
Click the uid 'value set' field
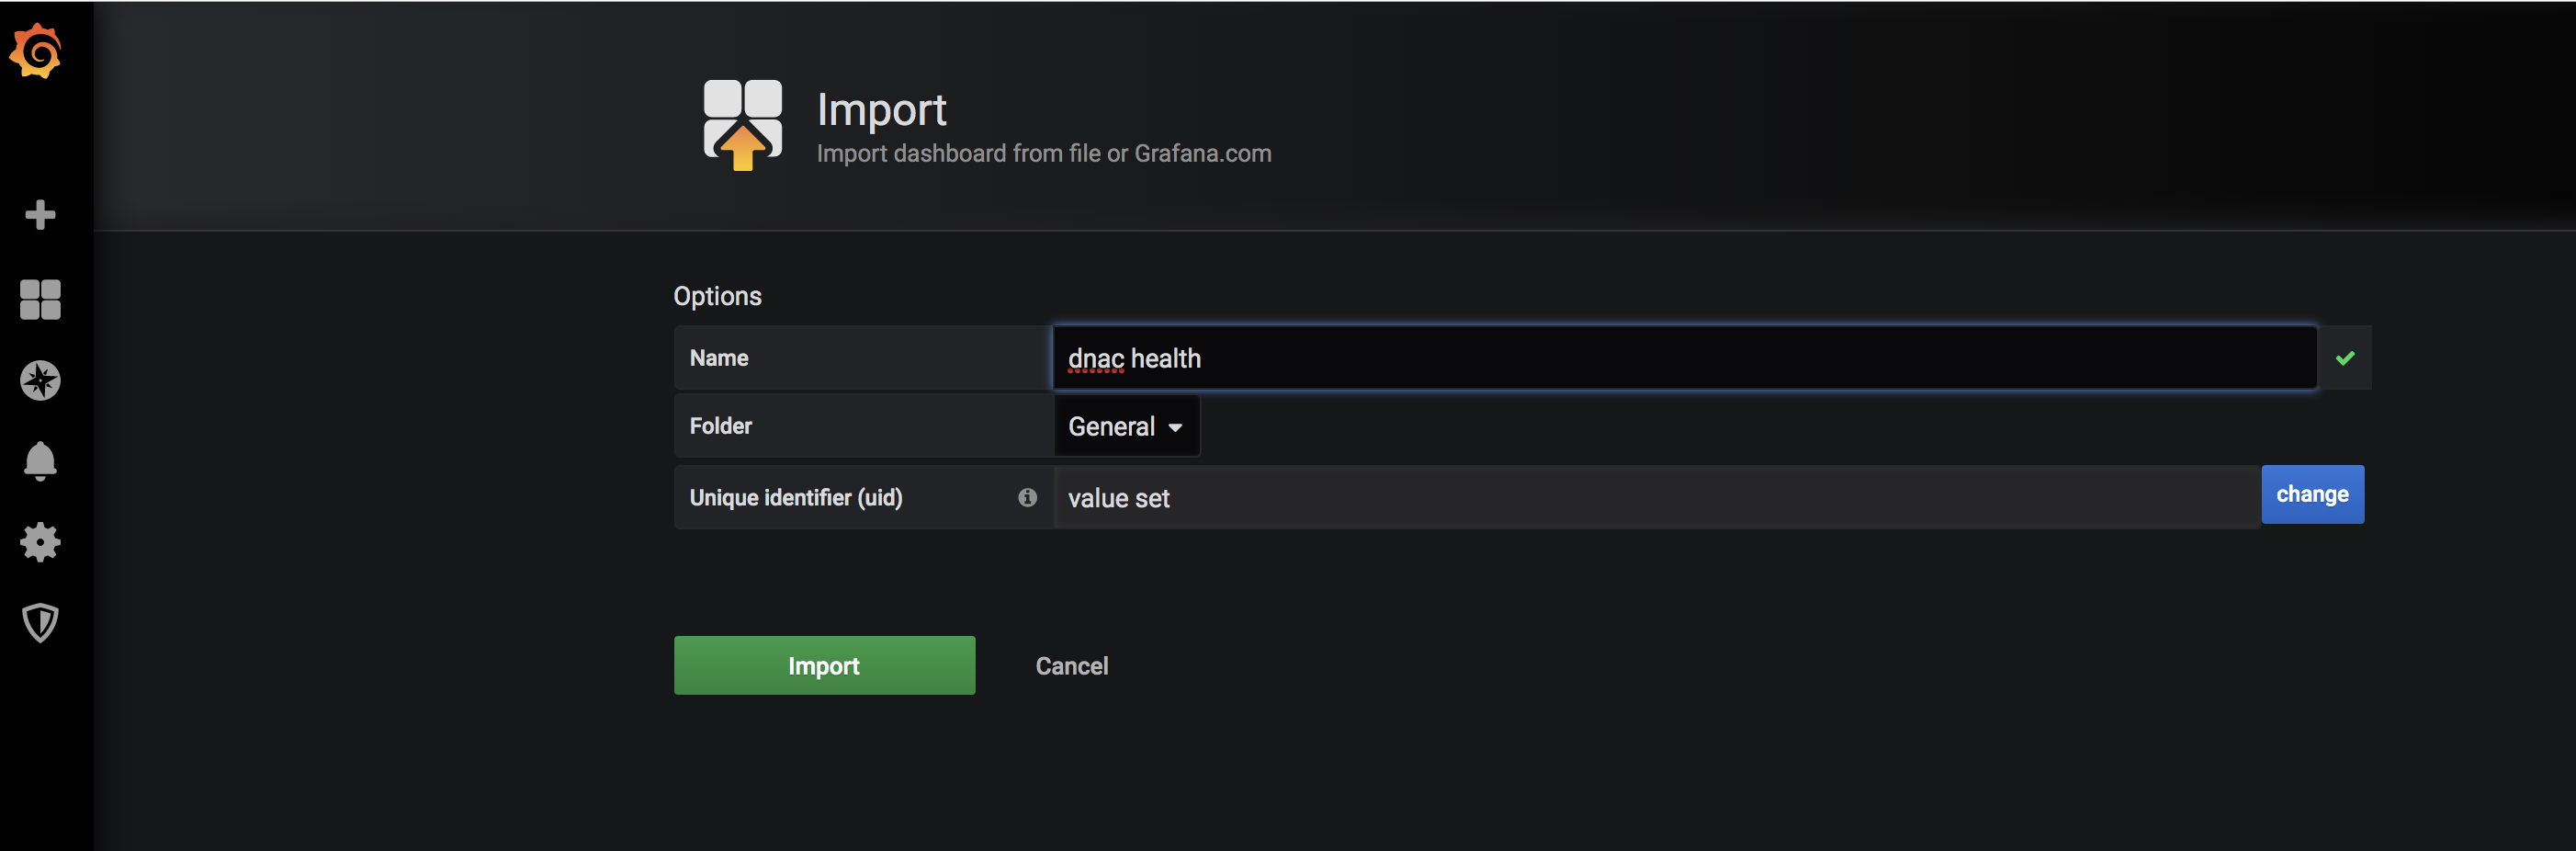(x=1656, y=498)
